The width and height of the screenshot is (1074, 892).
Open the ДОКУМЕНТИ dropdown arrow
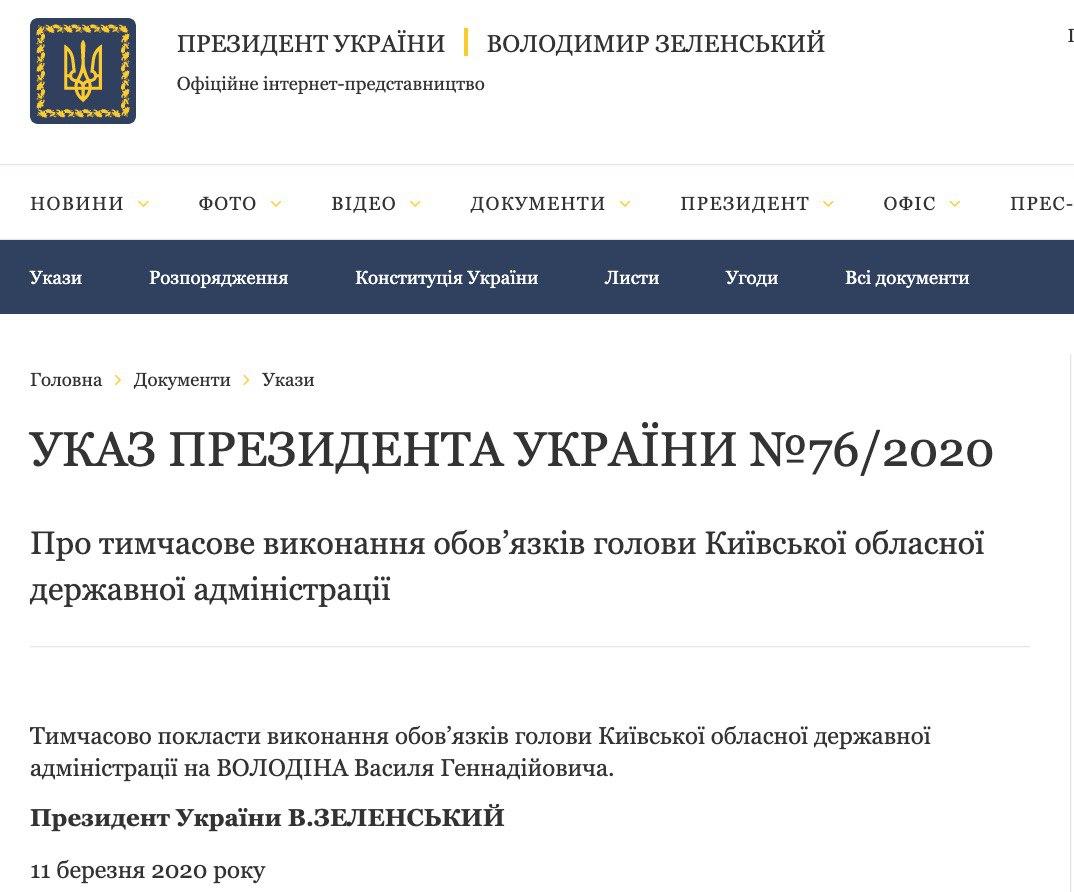coord(625,204)
